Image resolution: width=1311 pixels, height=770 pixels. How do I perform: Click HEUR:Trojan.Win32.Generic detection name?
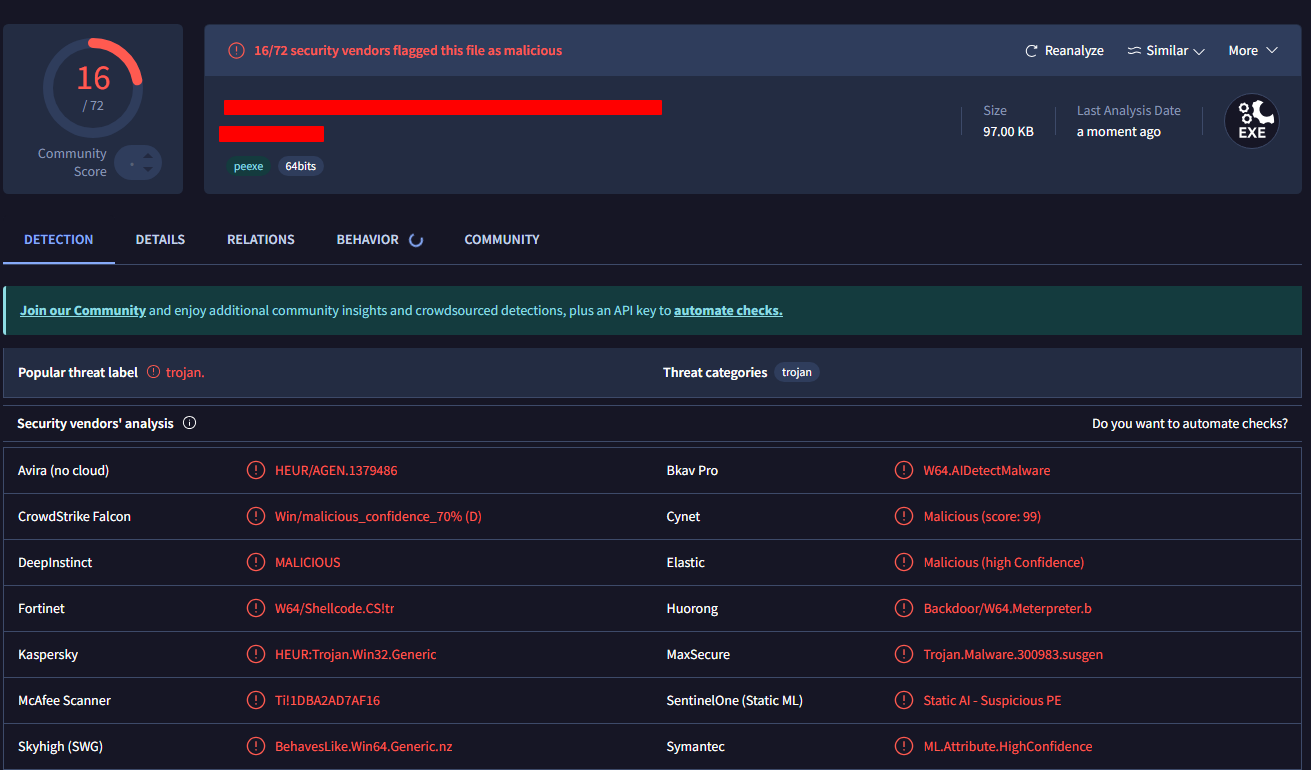click(x=356, y=654)
